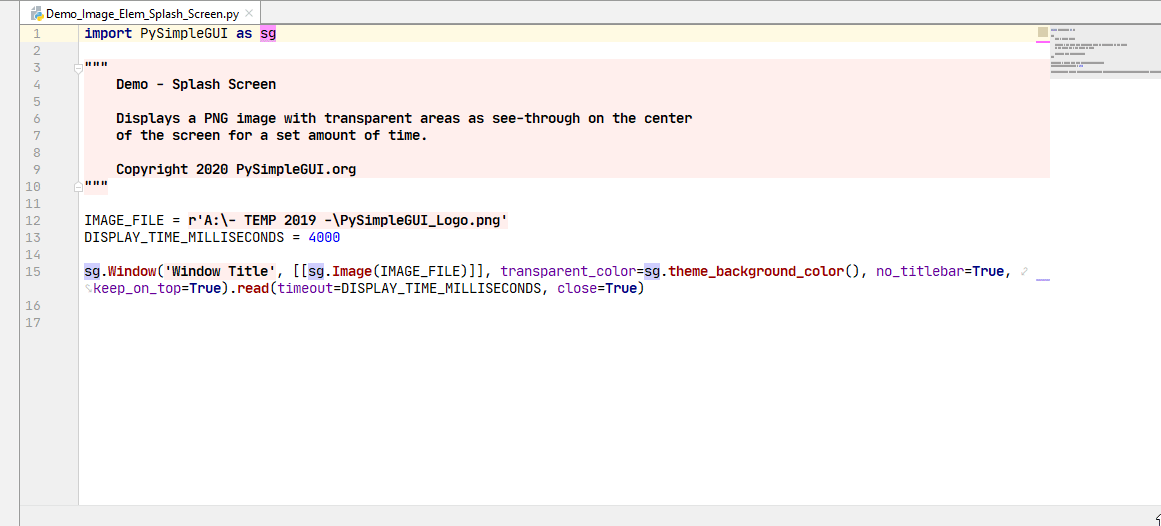This screenshot has width=1161, height=526.
Task: Click the 'Image' call on line 15
Action: tap(352, 272)
